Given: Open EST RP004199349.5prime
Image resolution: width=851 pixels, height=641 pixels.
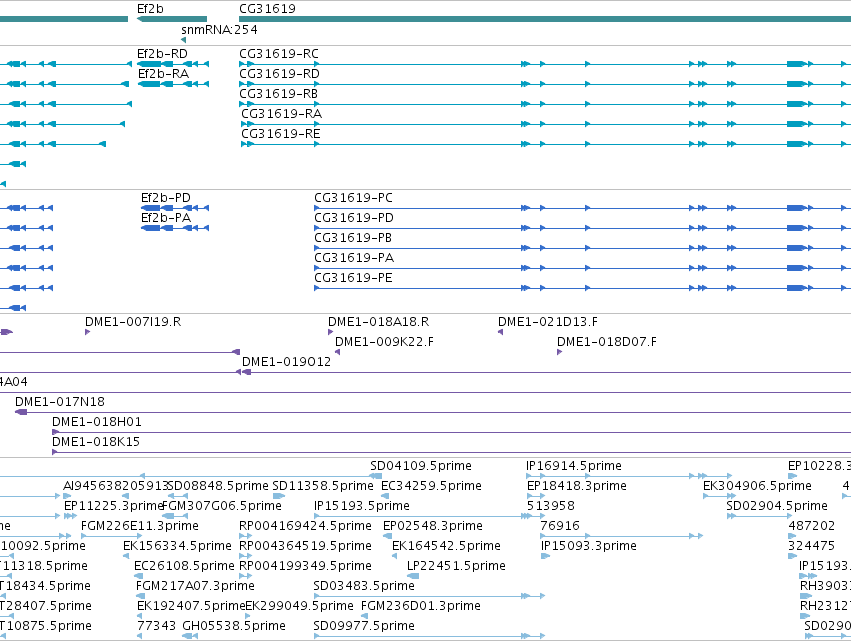Looking at the screenshot, I should [x=306, y=567].
